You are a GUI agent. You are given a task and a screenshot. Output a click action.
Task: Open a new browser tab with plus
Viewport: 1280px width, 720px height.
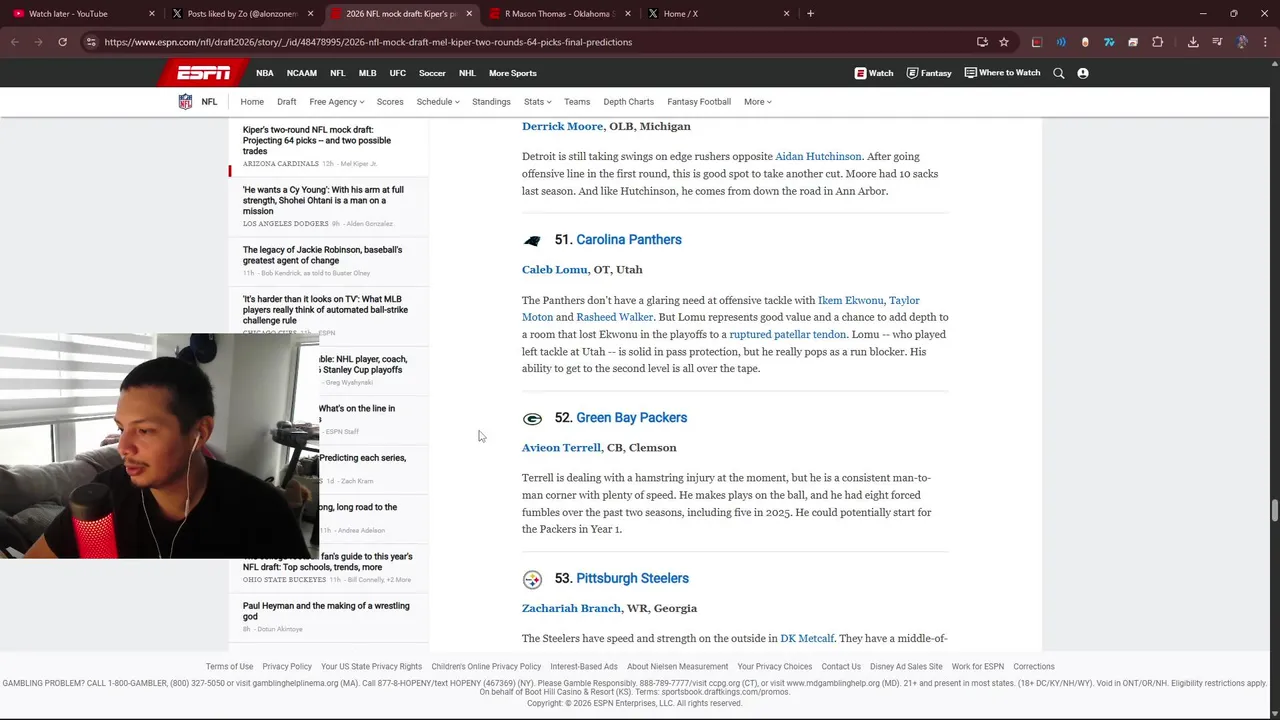pos(810,14)
